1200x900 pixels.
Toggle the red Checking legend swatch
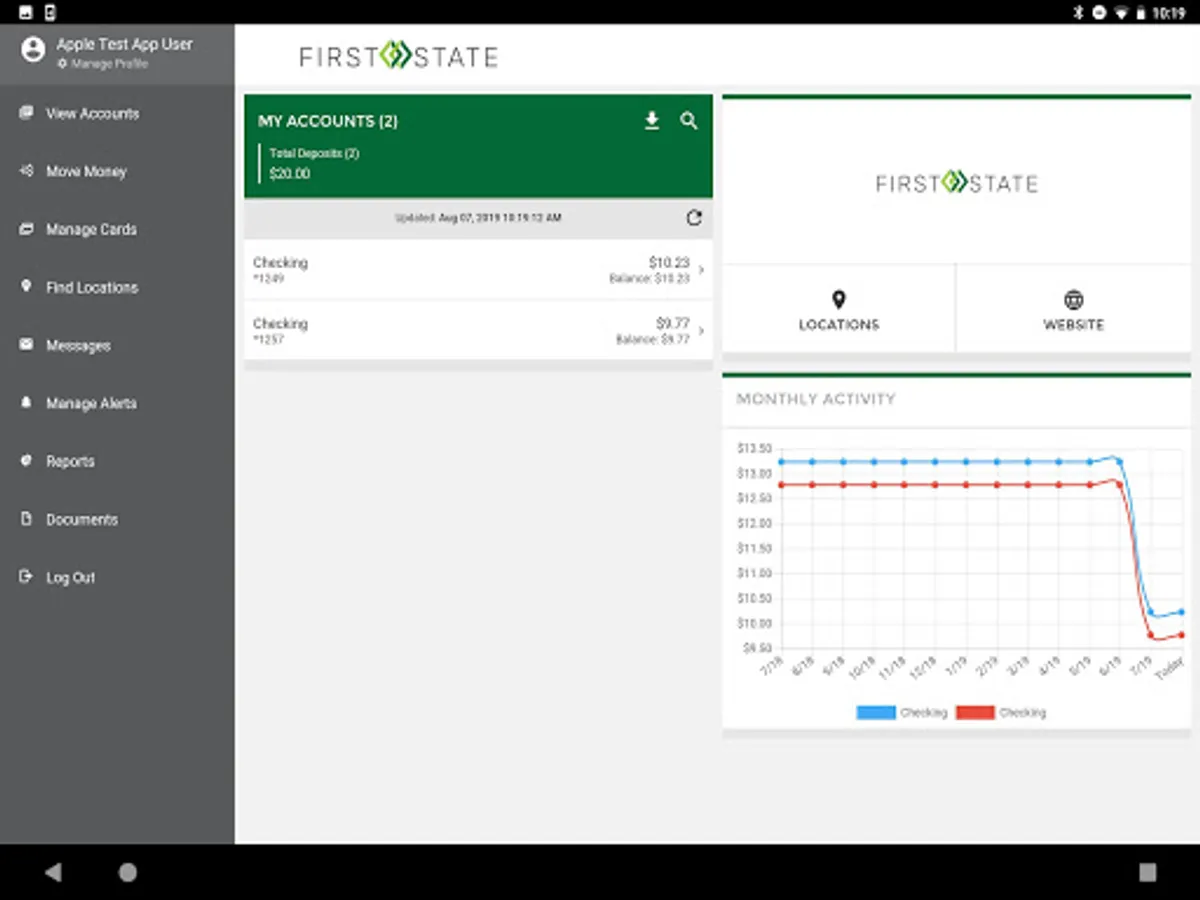(975, 713)
